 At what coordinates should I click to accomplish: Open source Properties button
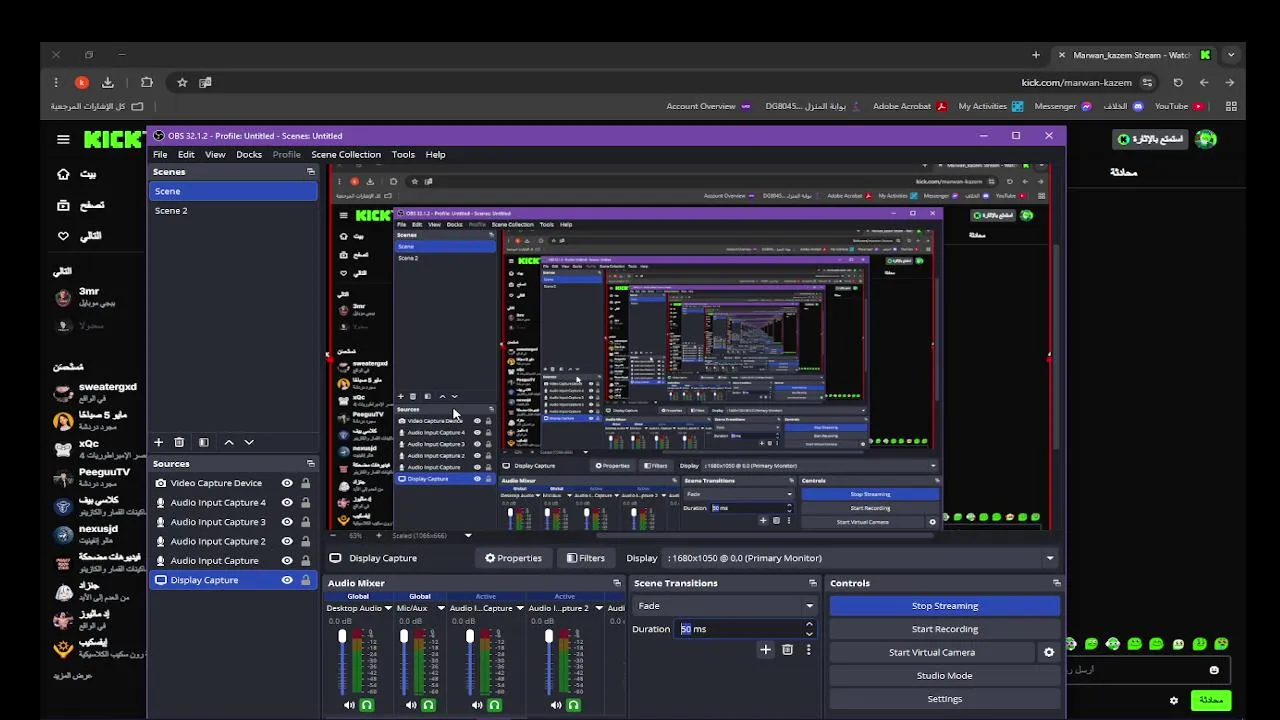(x=513, y=558)
